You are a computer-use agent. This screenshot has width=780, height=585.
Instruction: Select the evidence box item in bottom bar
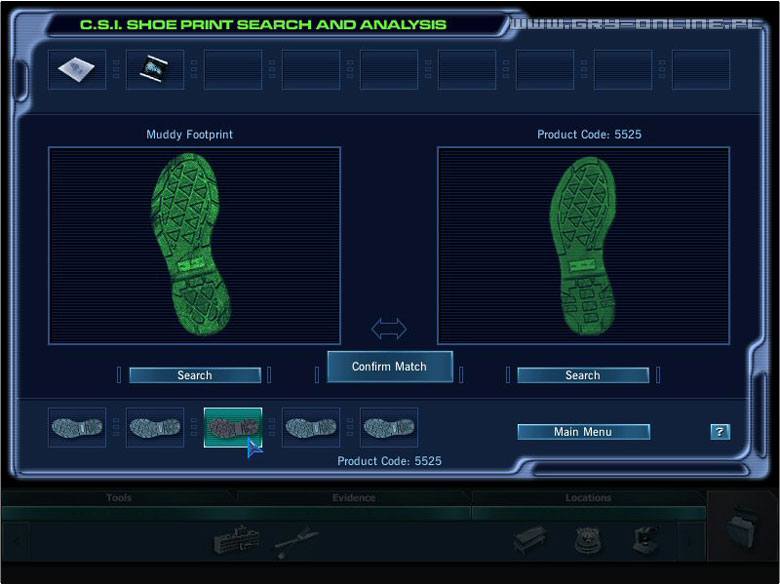coord(237,539)
